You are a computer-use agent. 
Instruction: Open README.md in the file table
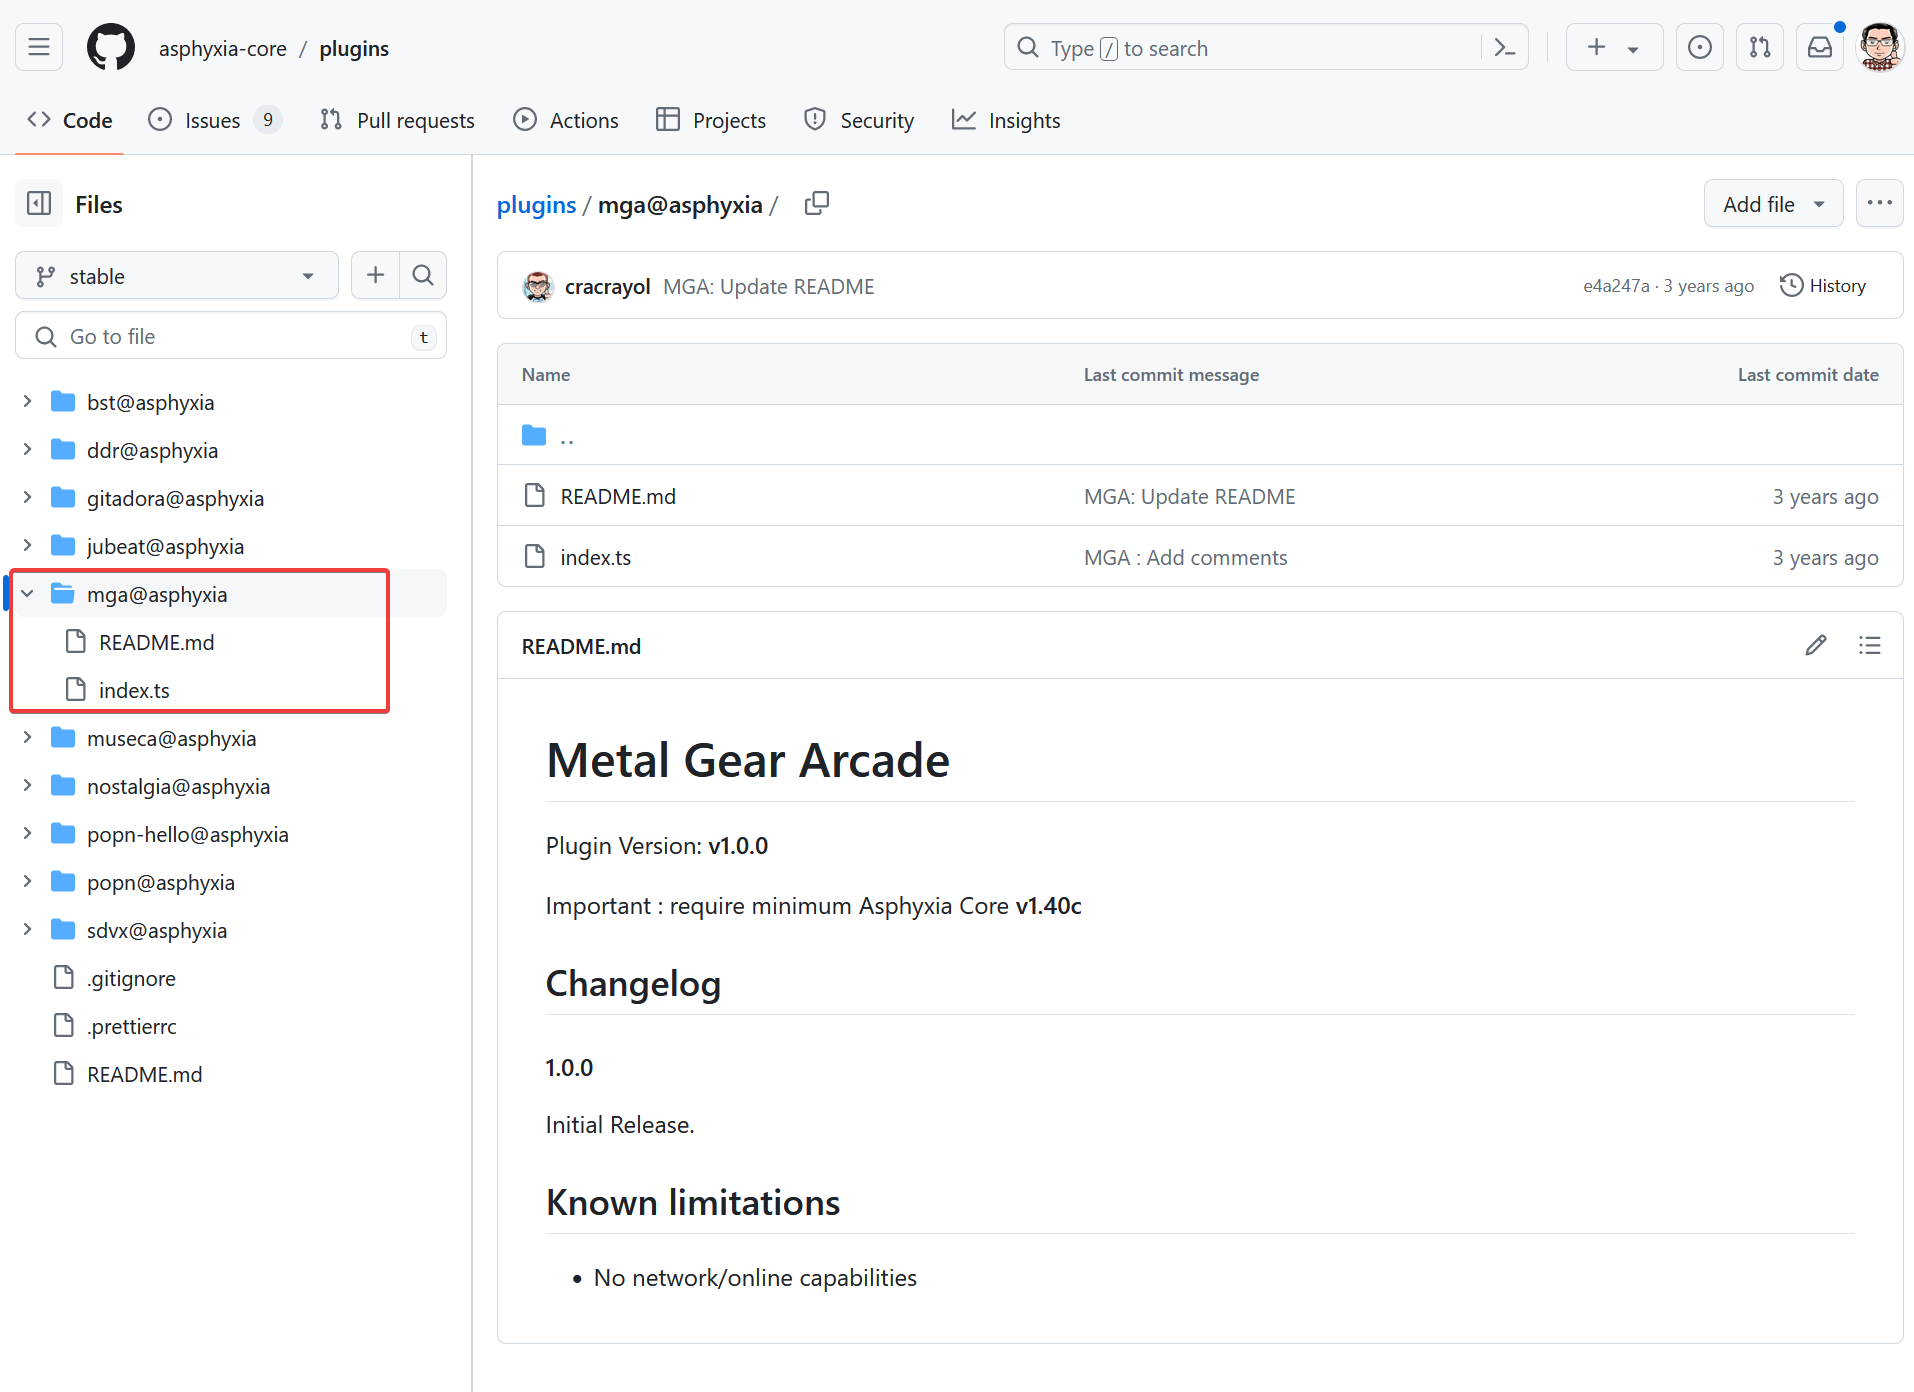618,497
